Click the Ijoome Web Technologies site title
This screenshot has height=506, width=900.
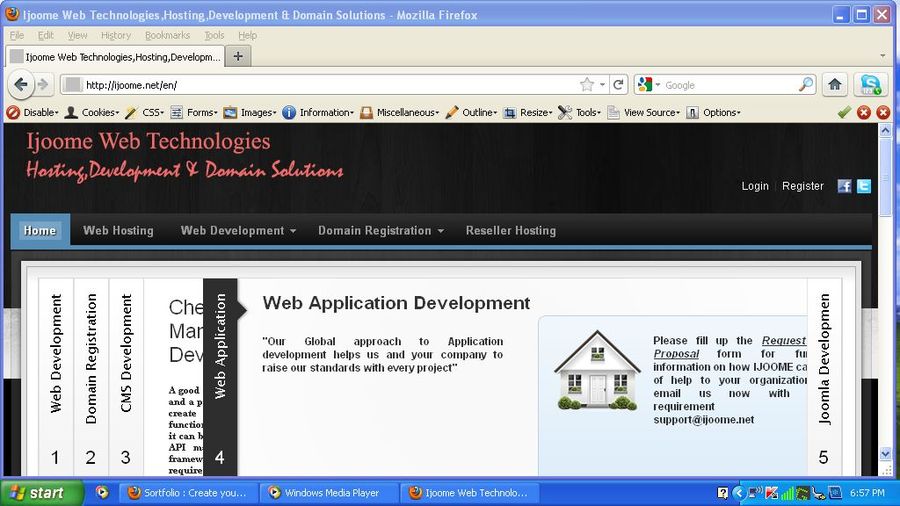tap(148, 141)
